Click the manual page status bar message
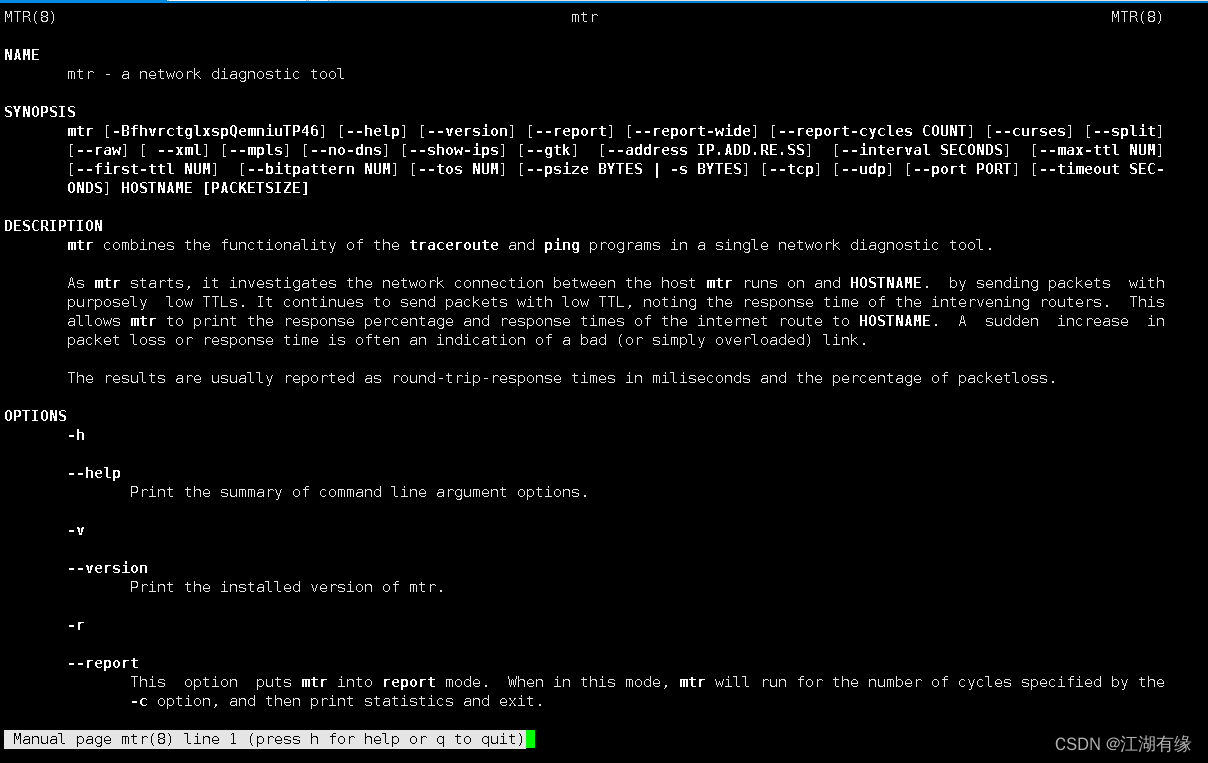1208x763 pixels. coord(265,738)
